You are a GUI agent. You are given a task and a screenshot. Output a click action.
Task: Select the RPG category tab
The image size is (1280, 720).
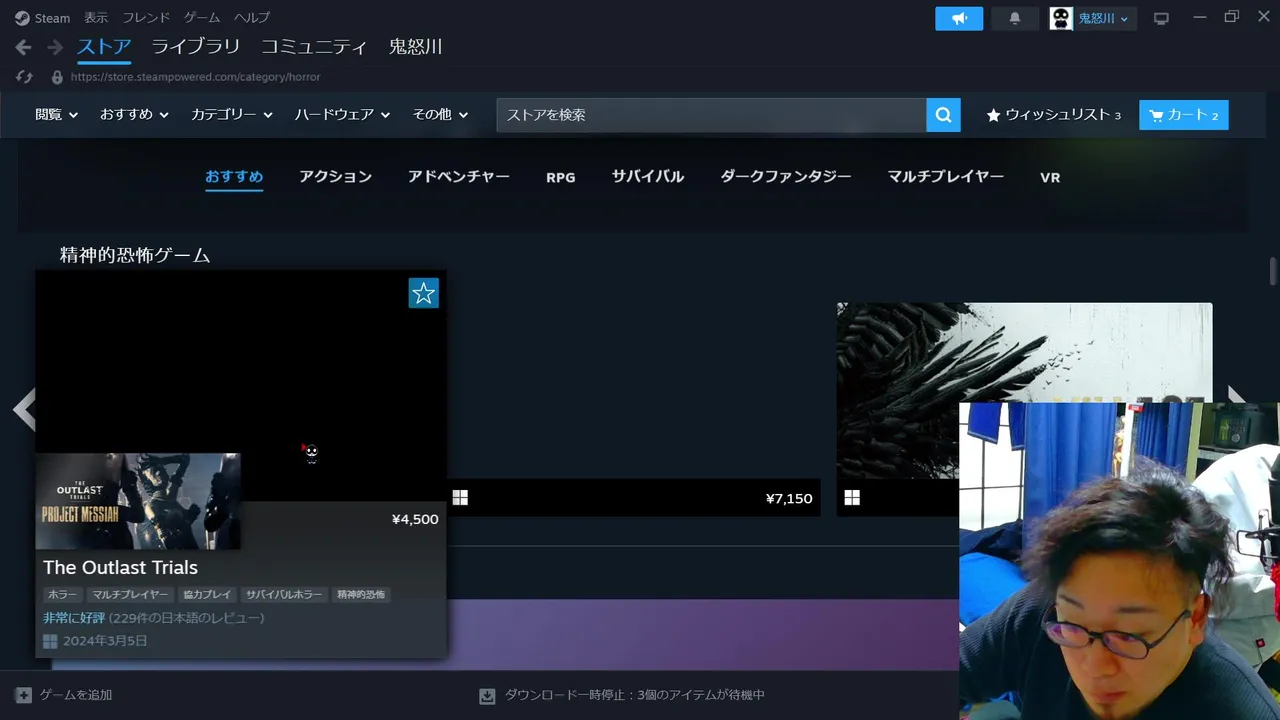(561, 177)
